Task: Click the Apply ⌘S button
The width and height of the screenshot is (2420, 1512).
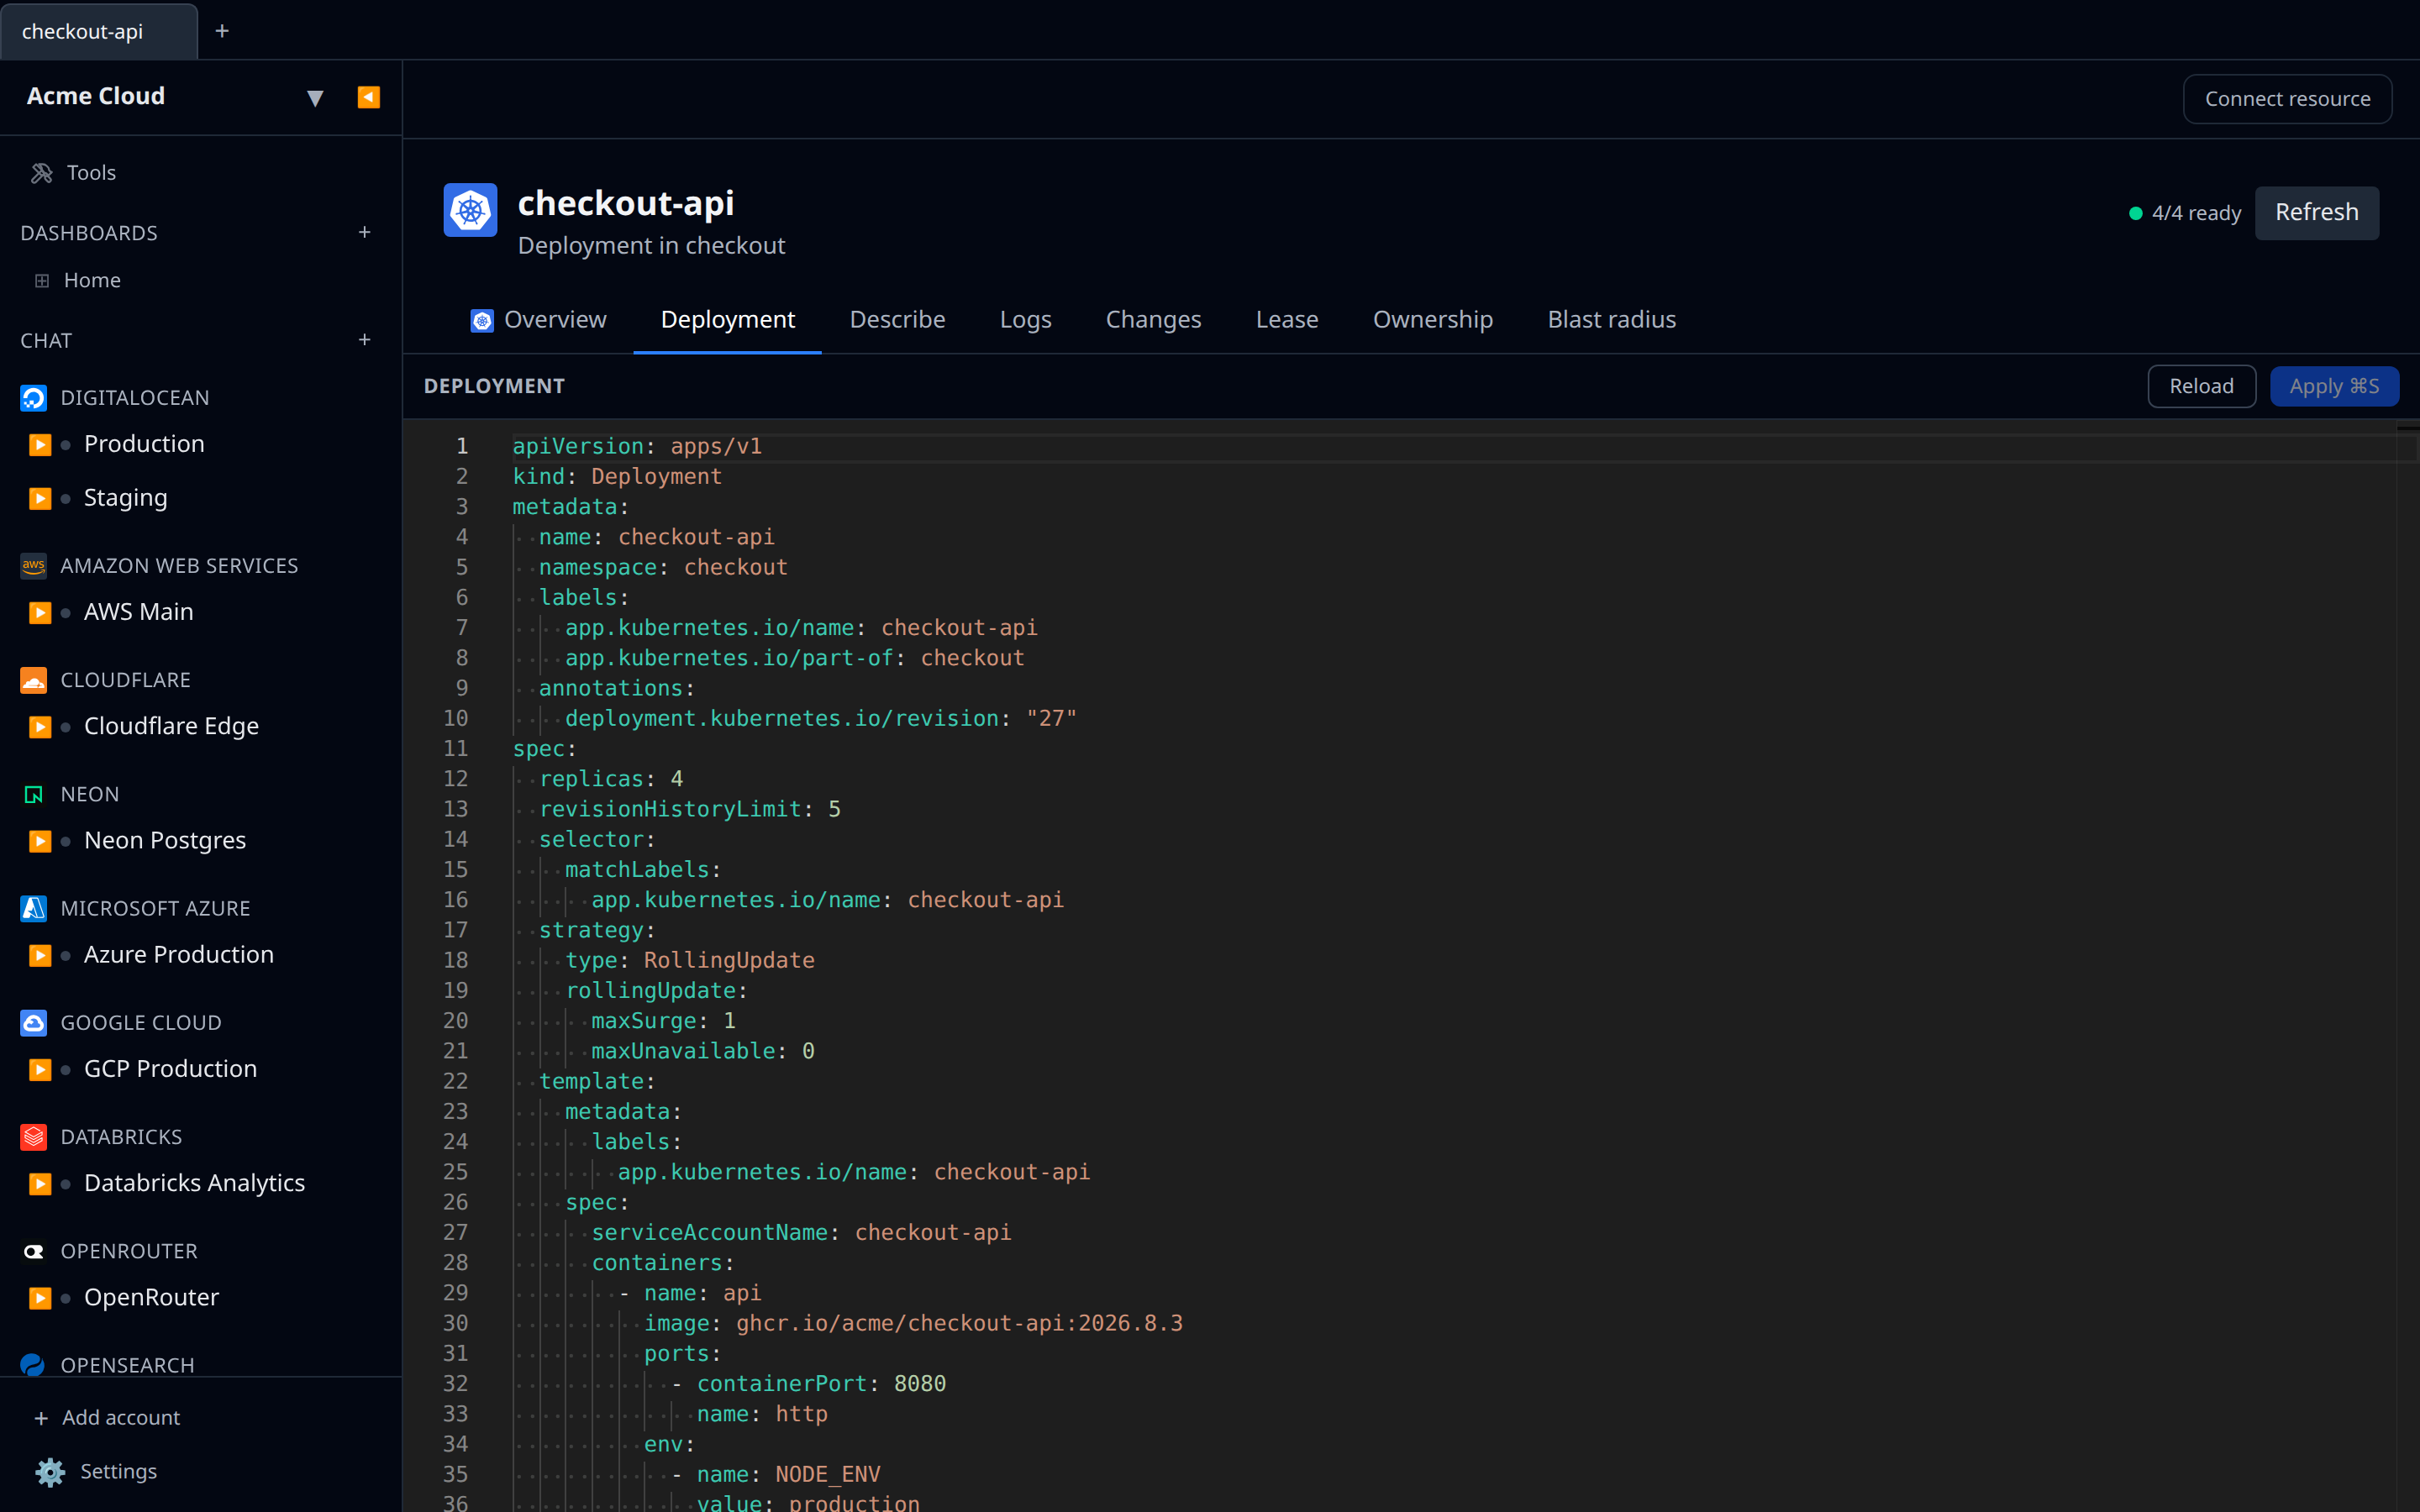Action: [2334, 387]
